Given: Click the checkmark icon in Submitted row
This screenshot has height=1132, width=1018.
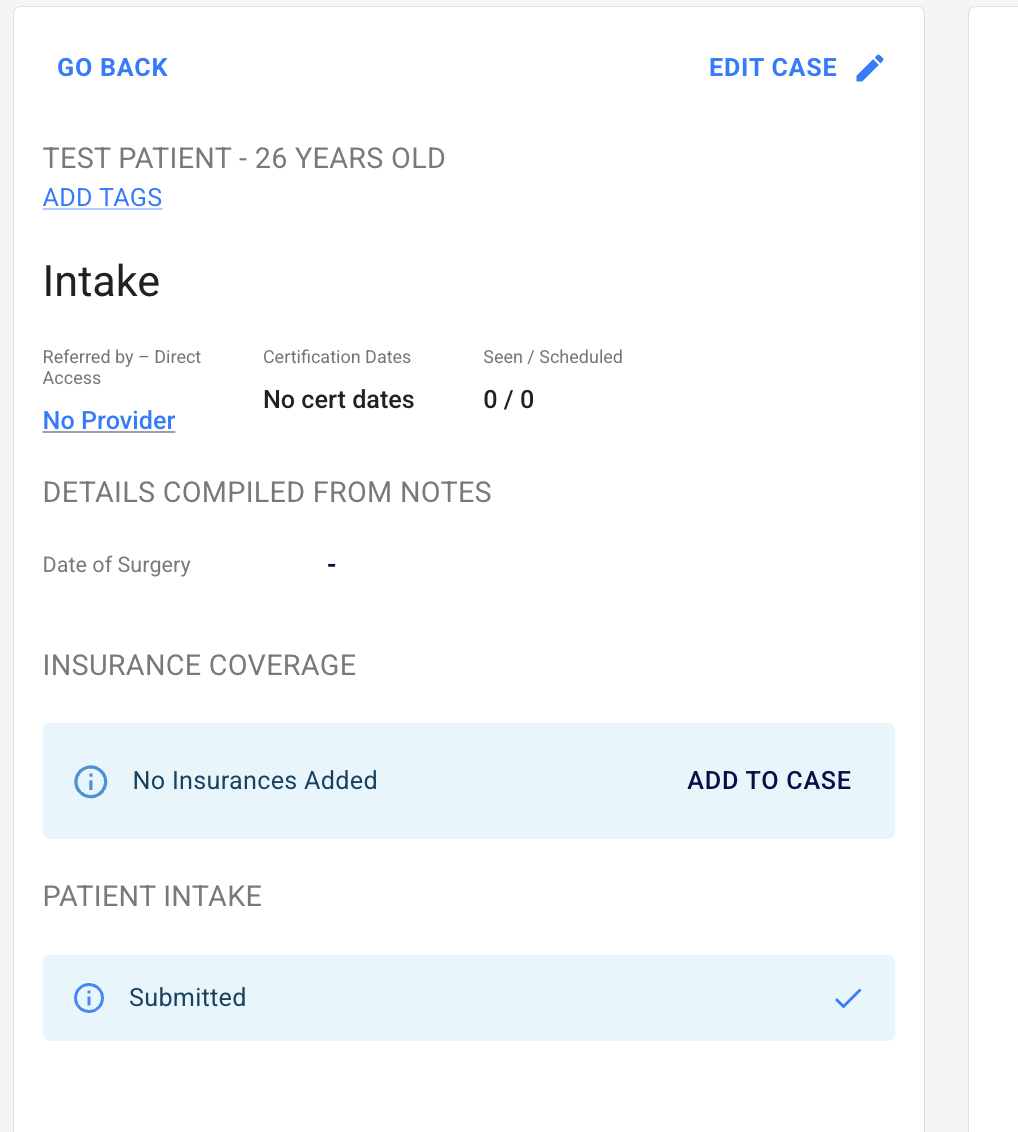Looking at the screenshot, I should (847, 998).
